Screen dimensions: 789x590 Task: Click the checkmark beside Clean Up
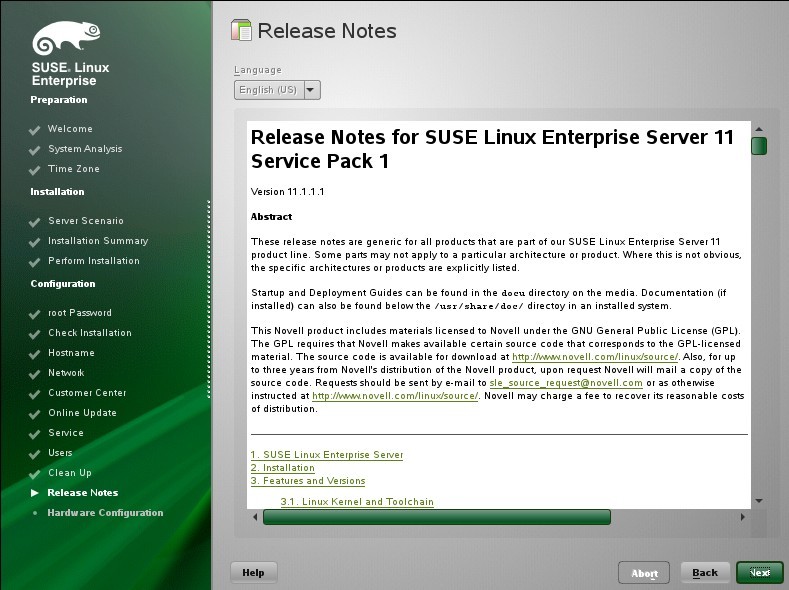point(34,474)
